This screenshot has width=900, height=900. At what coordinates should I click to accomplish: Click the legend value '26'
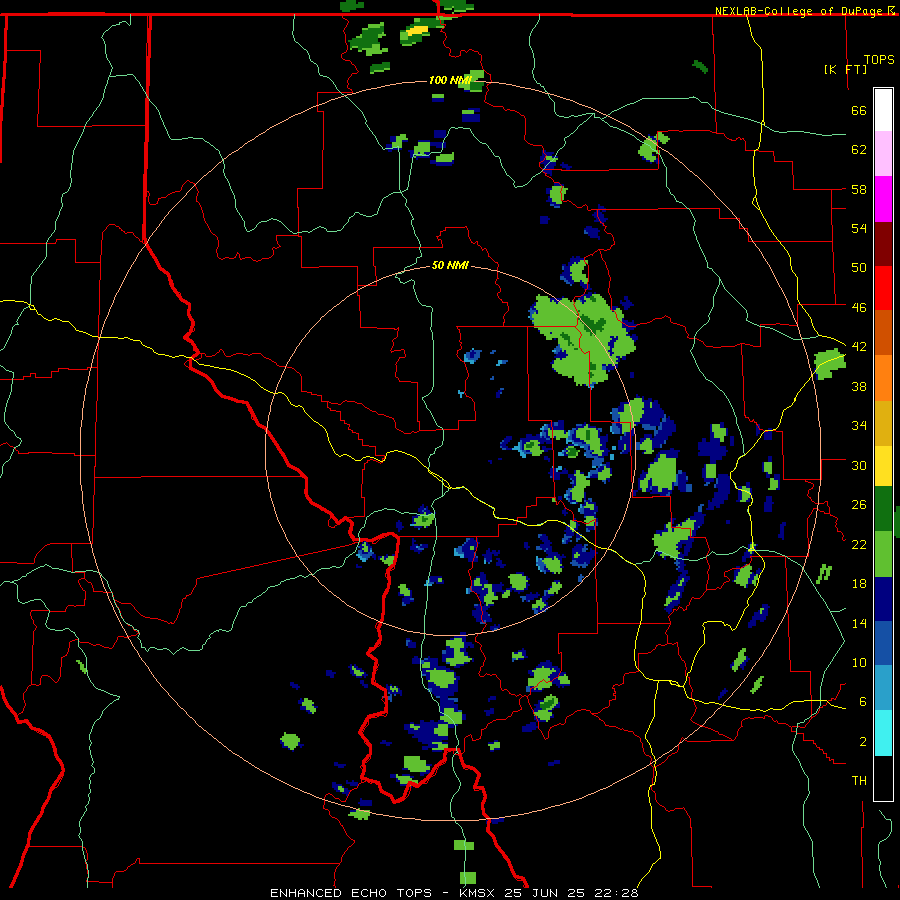859,505
